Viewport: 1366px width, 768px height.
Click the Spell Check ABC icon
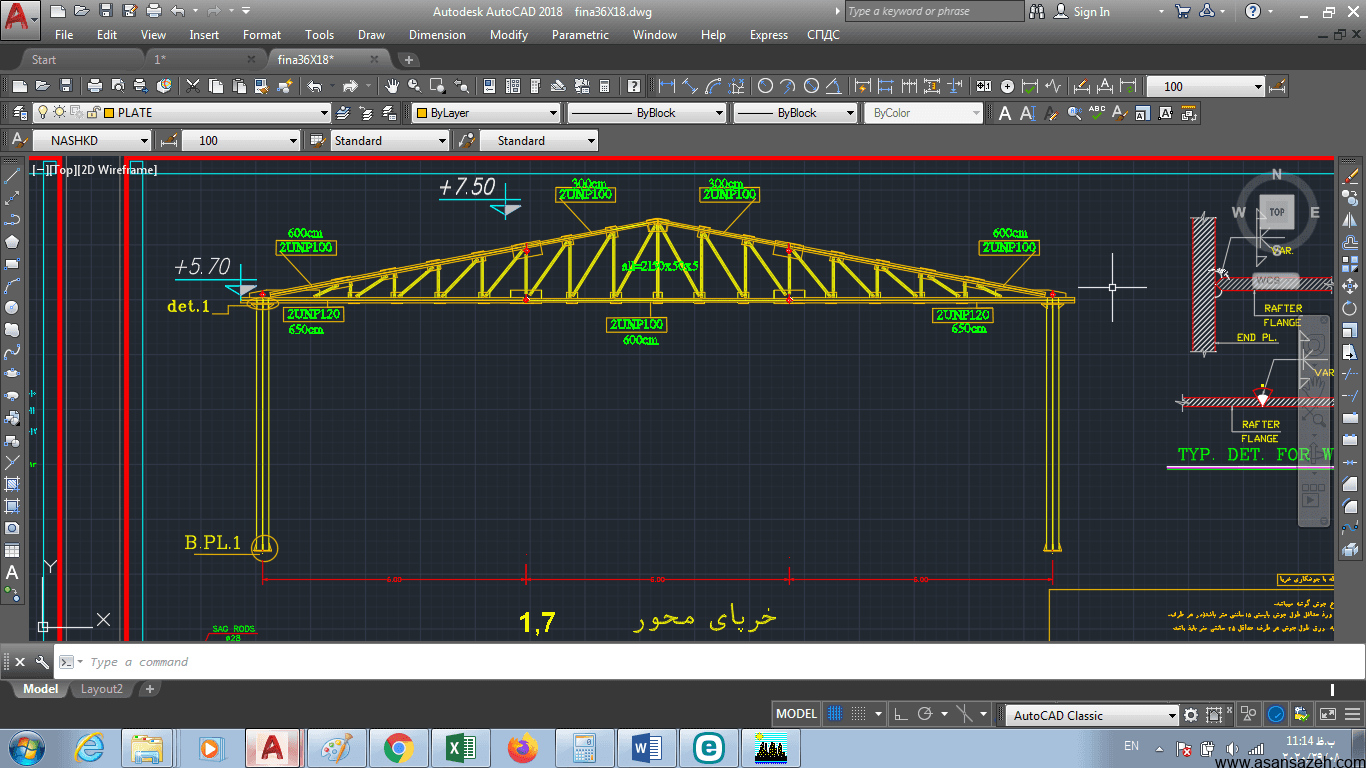pyautogui.click(x=1098, y=113)
